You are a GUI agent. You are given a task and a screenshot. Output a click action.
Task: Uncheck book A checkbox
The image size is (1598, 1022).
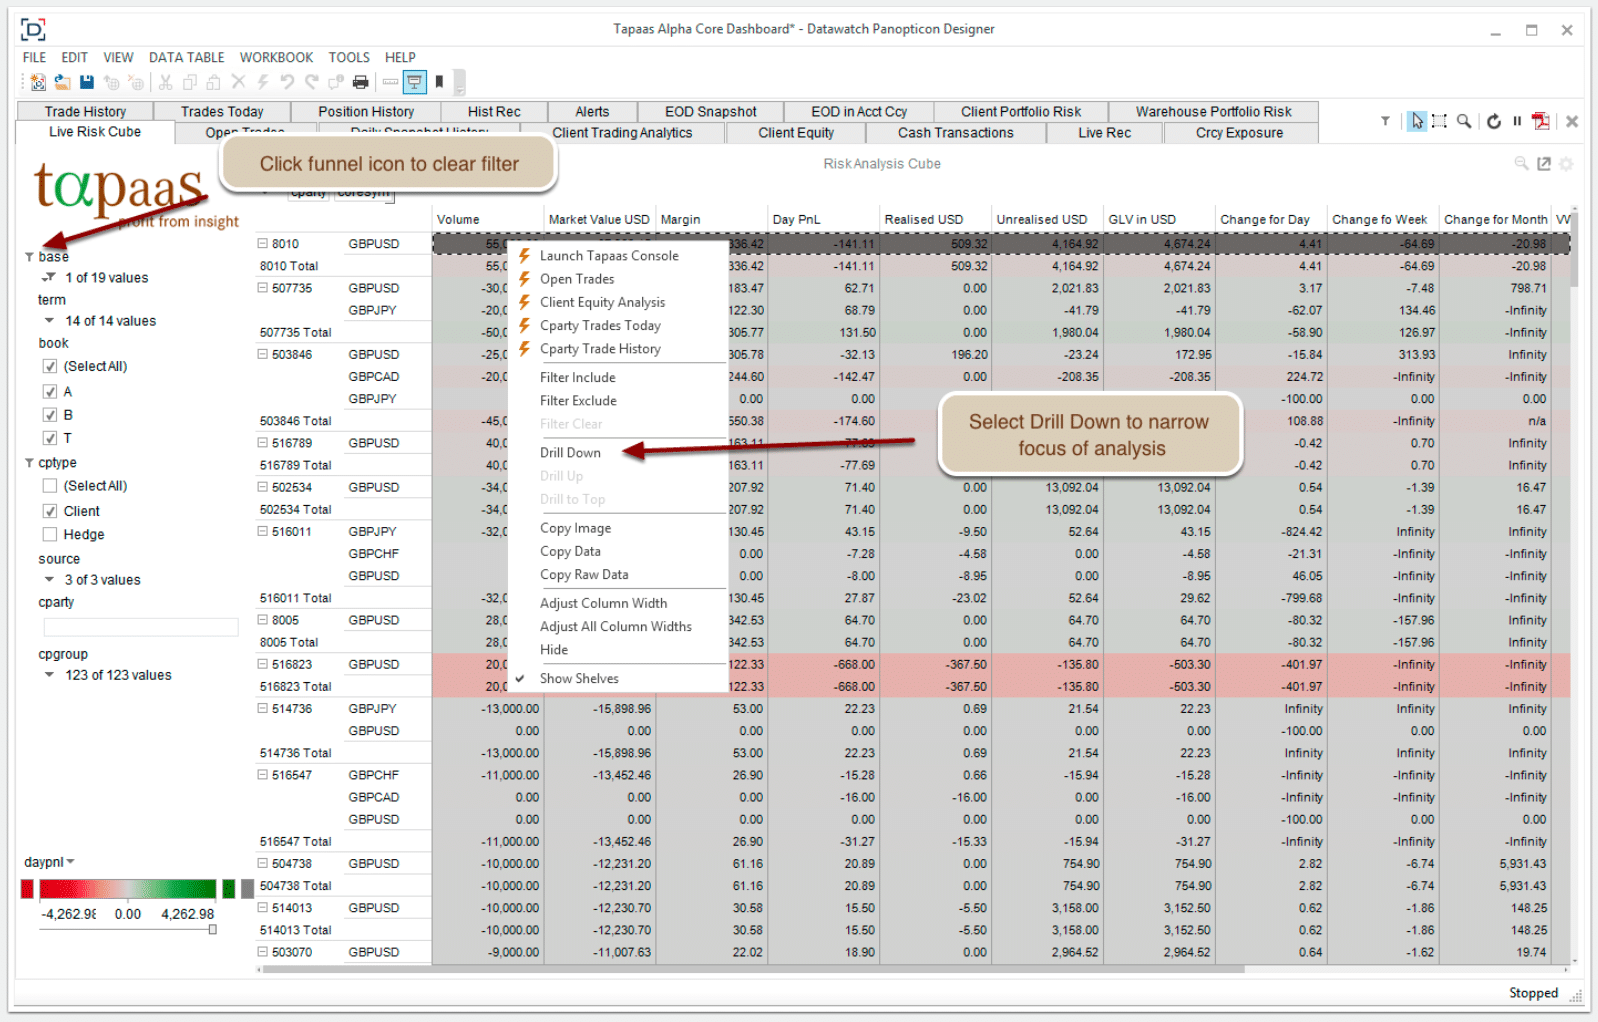pos(49,392)
